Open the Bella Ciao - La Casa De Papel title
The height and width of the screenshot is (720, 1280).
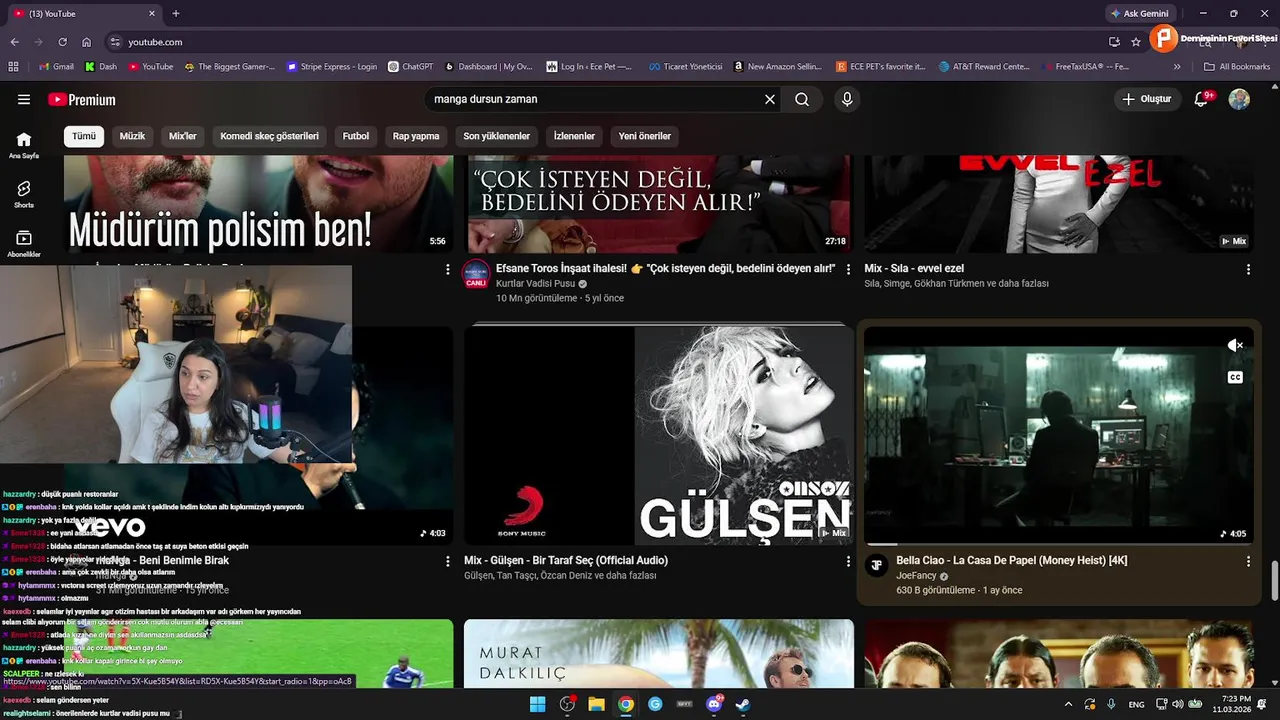(x=1012, y=561)
